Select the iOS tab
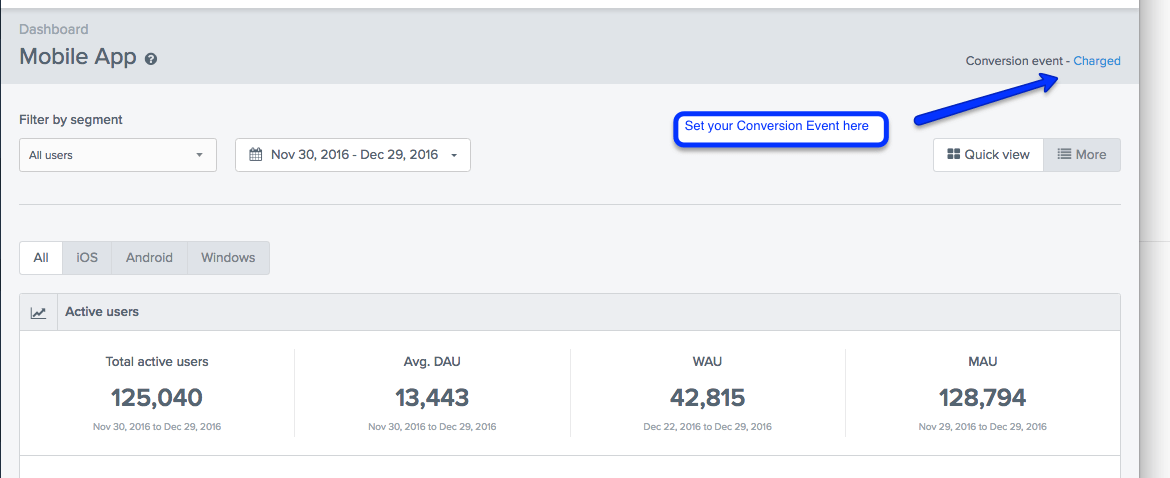Screen dimensions: 1170x478 click(88, 257)
